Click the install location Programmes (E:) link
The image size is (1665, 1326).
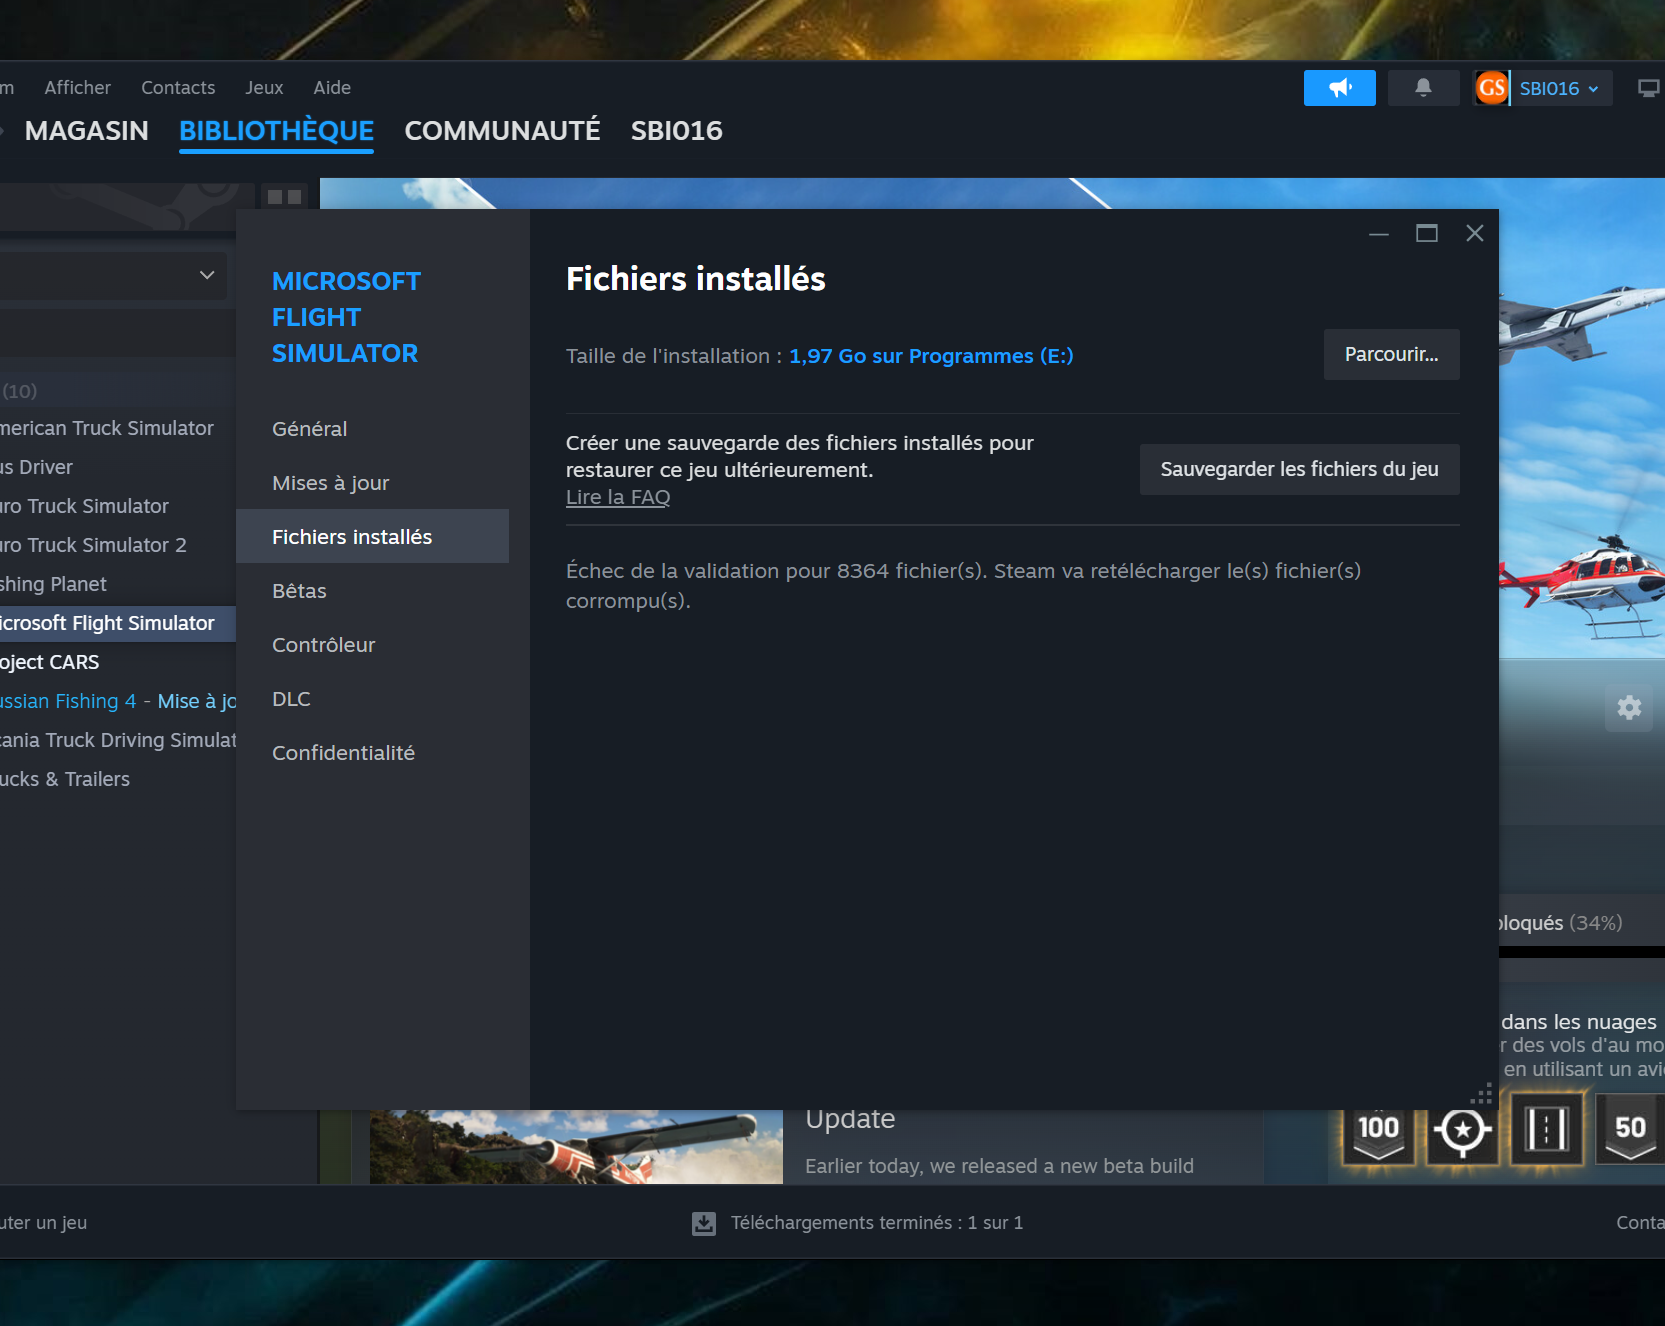tap(931, 356)
